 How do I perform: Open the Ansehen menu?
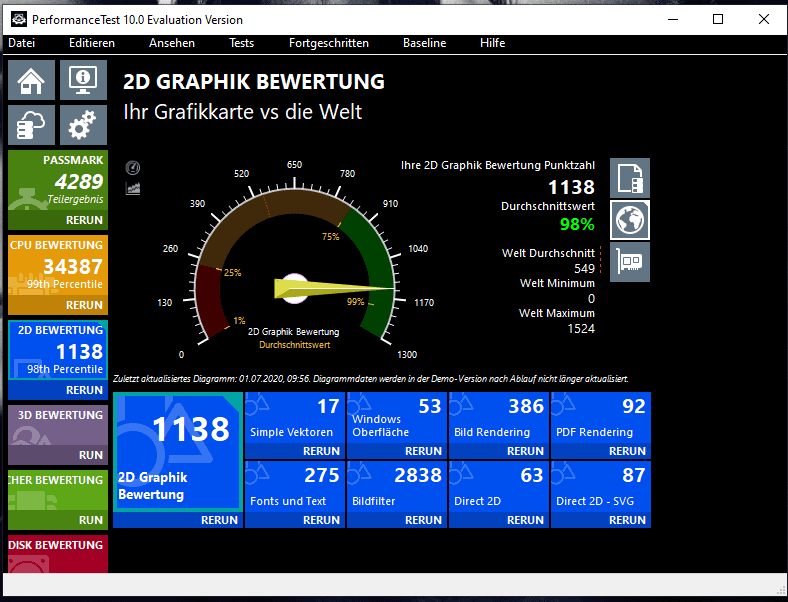point(172,43)
